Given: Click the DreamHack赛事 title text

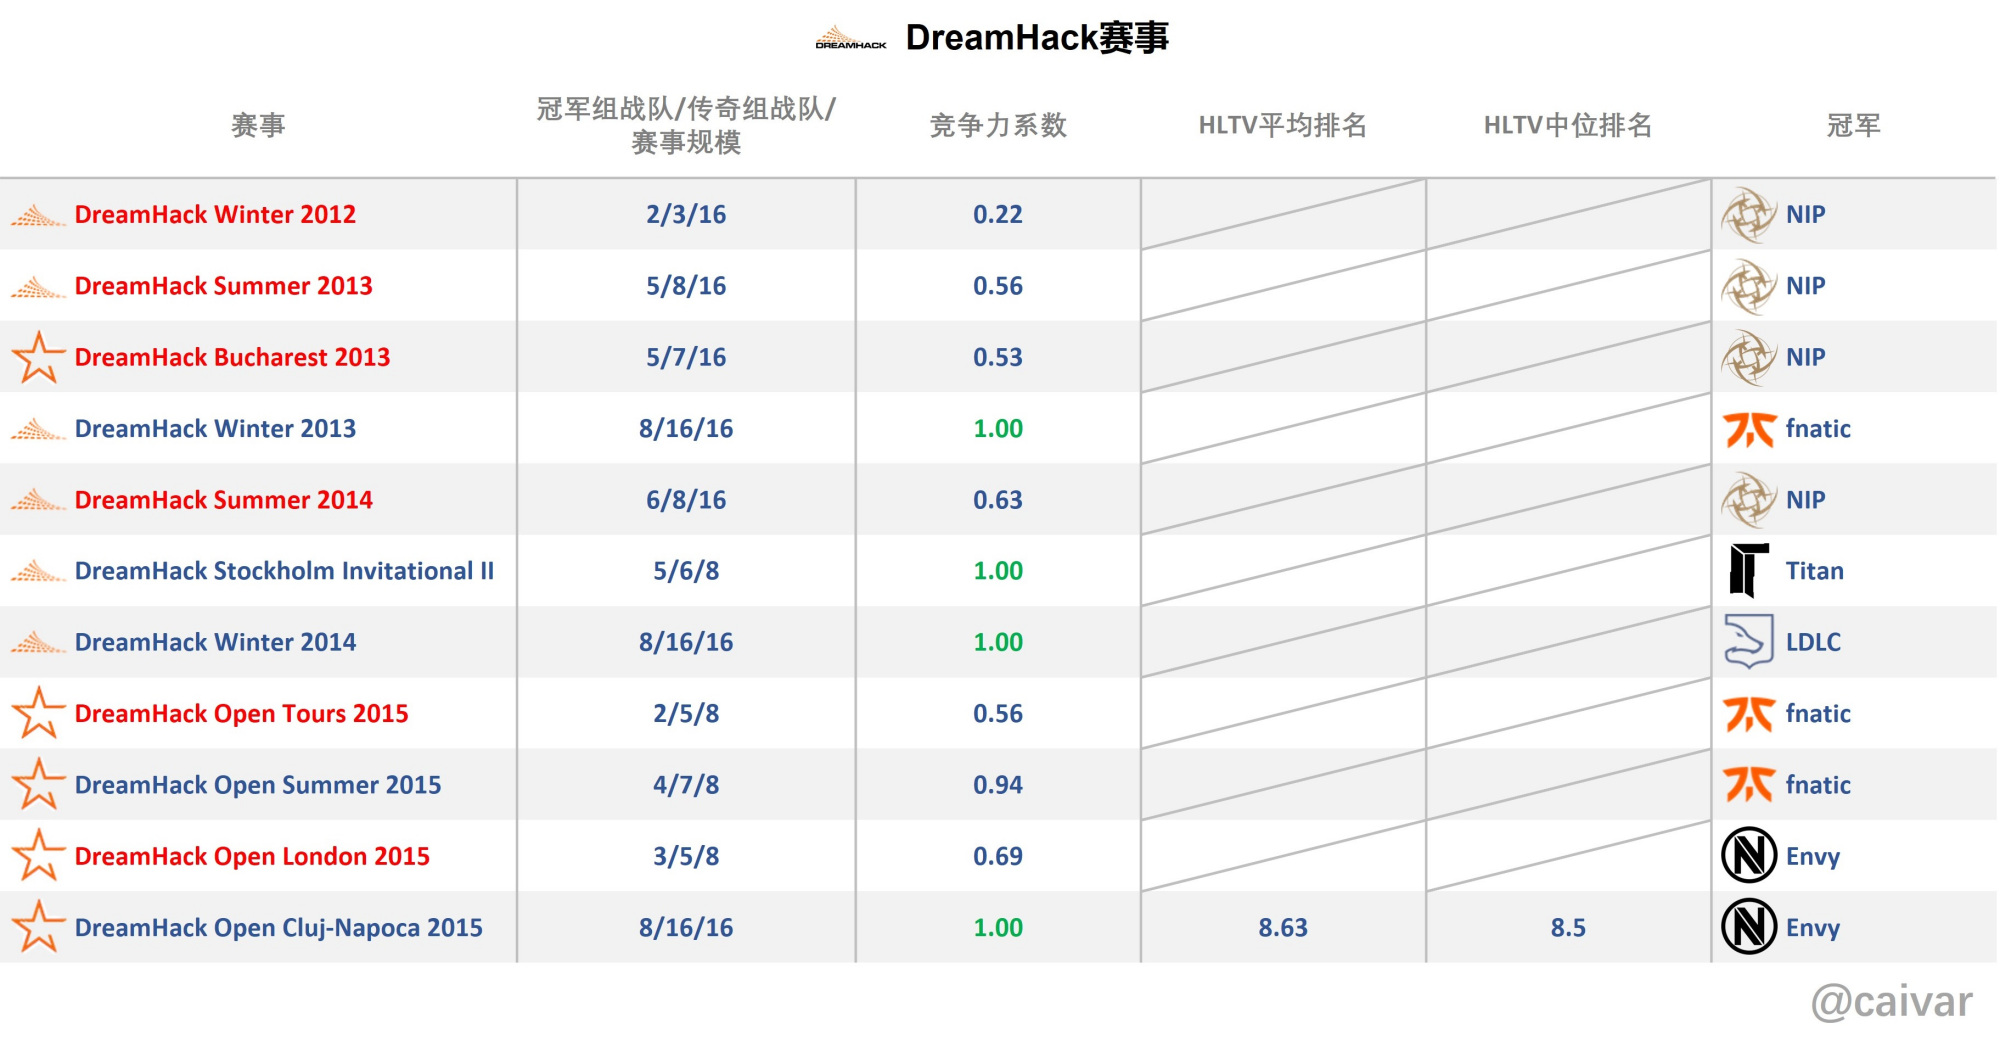Looking at the screenshot, I should click(1037, 38).
